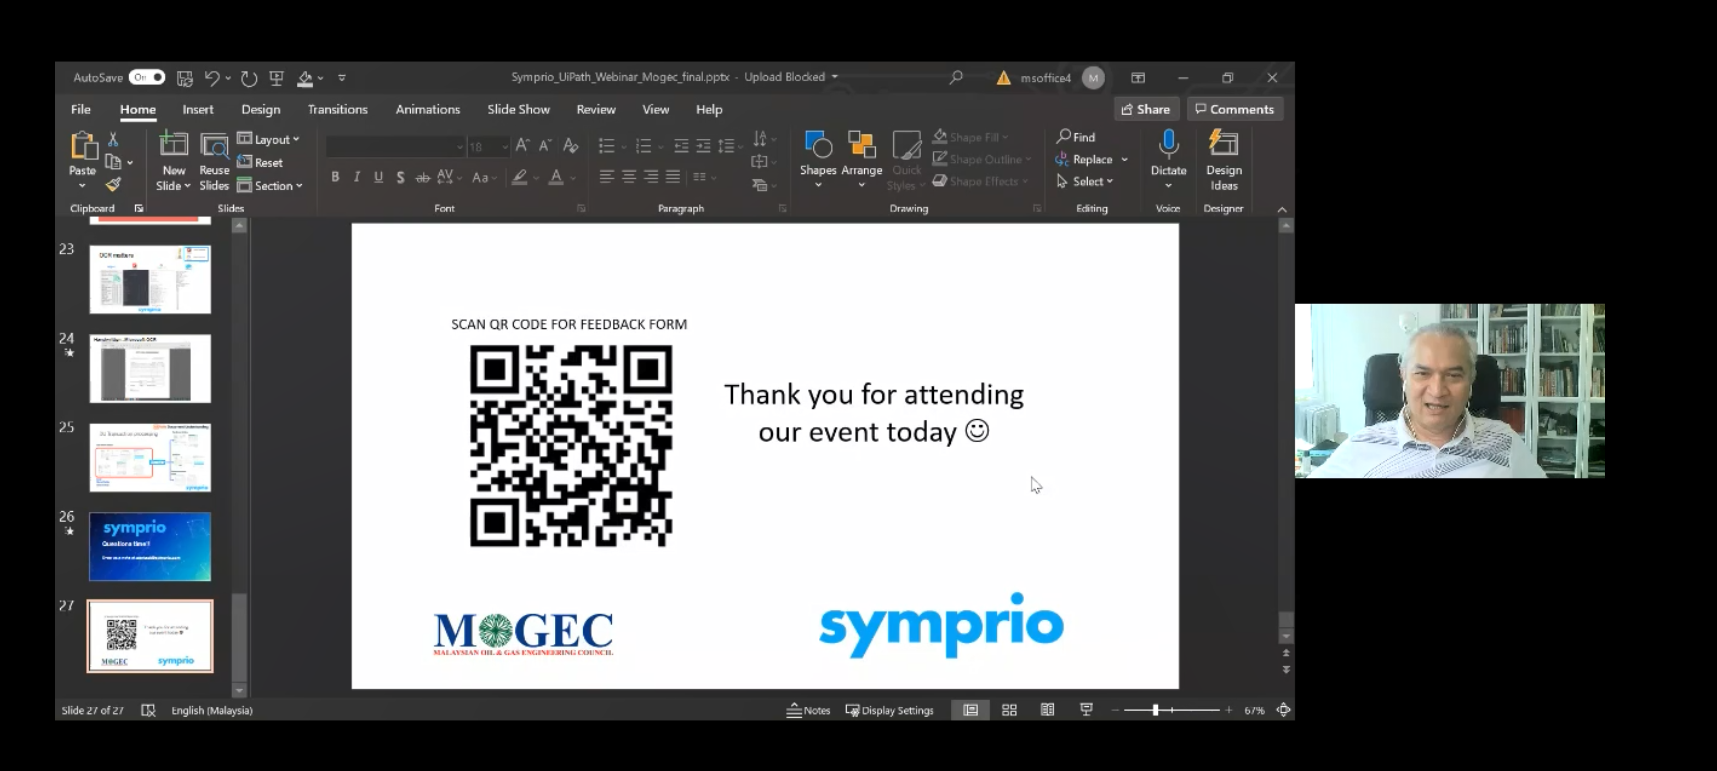Open the Transitions tab
This screenshot has width=1717, height=771.
click(x=338, y=109)
